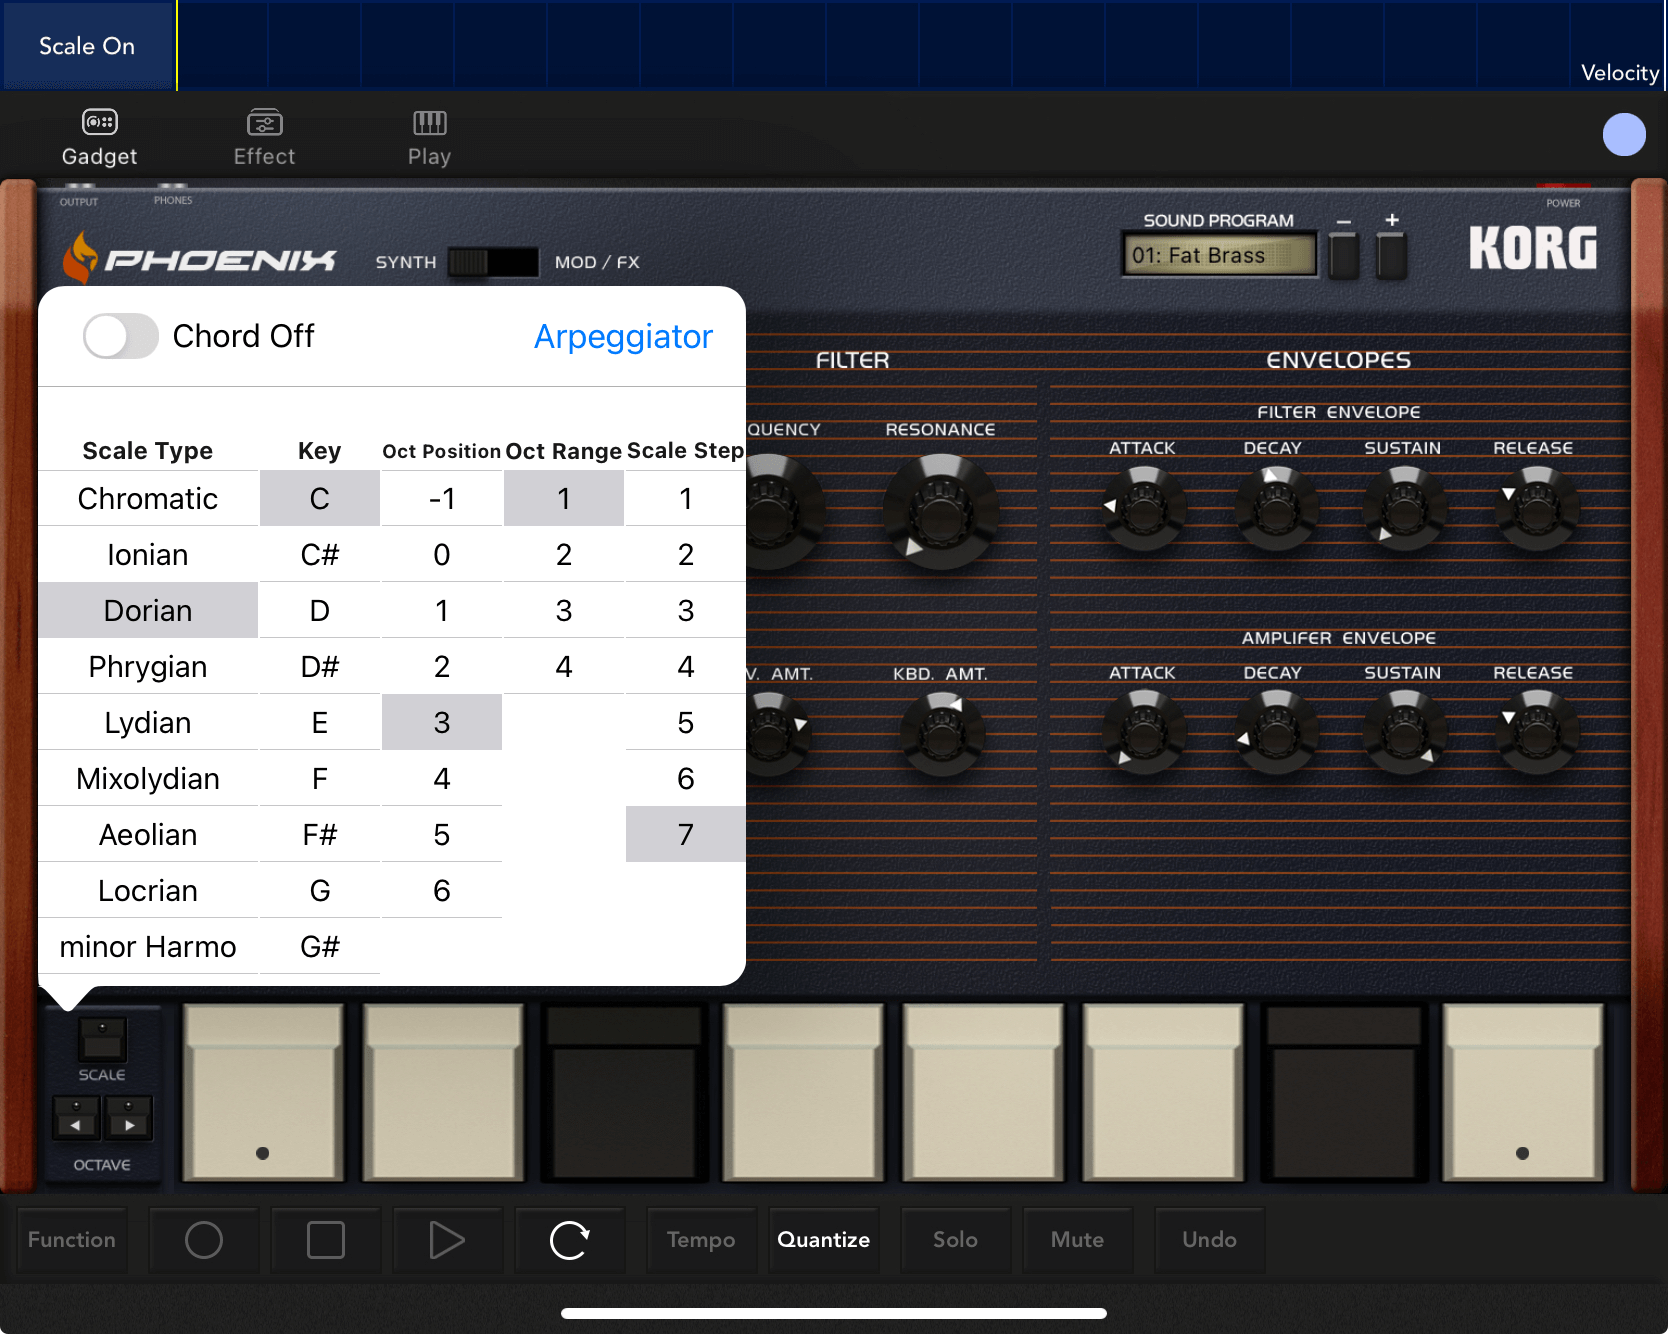The width and height of the screenshot is (1668, 1334).
Task: Switch to the Play tab
Action: 429,138
